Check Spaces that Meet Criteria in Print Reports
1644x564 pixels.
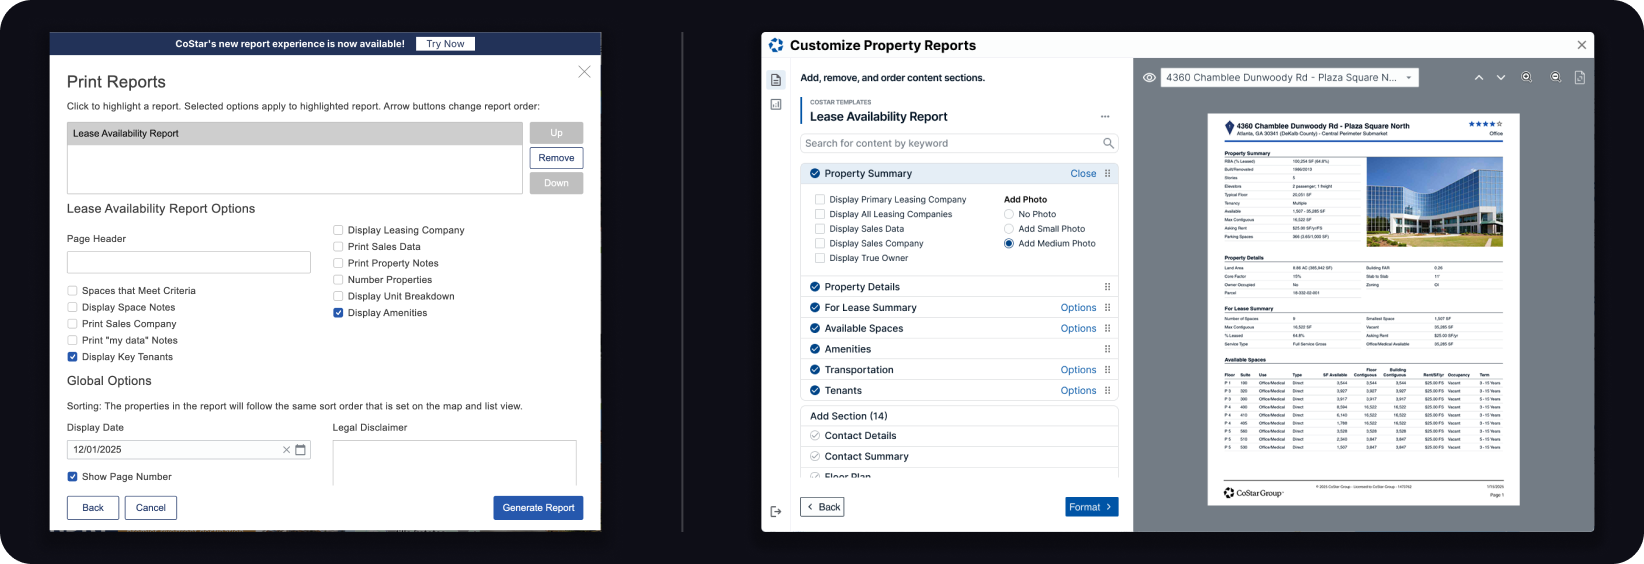pyautogui.click(x=72, y=291)
